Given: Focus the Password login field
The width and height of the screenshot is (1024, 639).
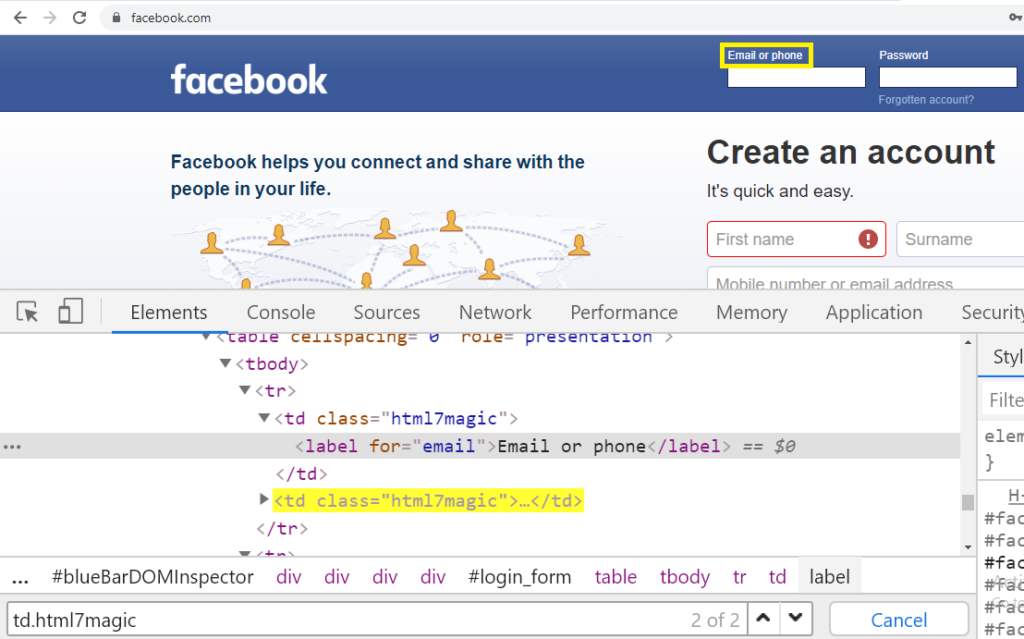Looking at the screenshot, I should [948, 77].
